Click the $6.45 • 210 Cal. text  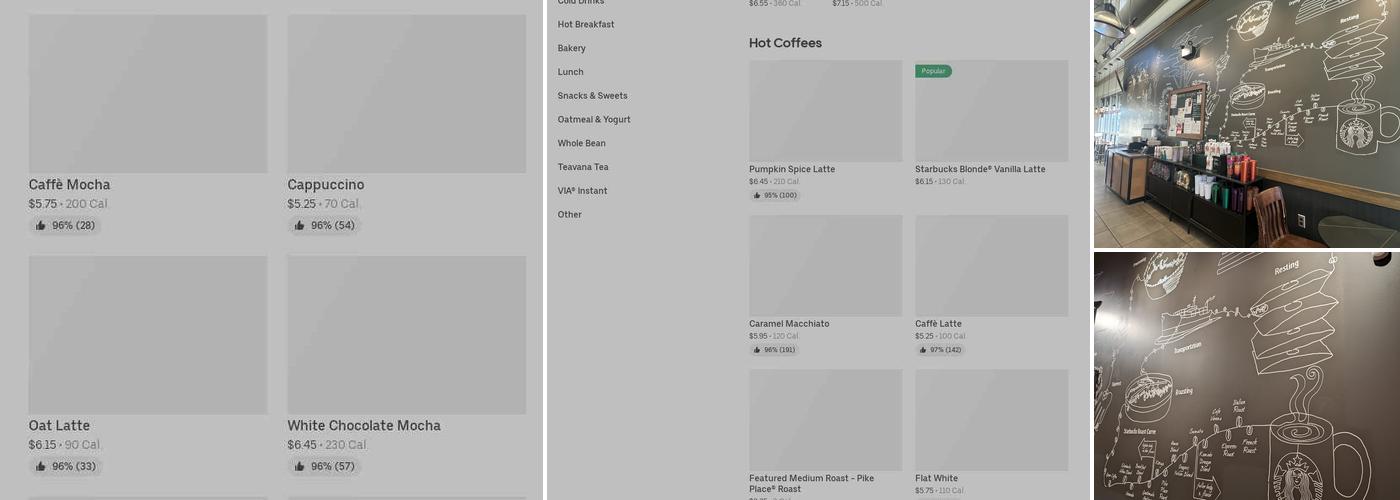pyautogui.click(x=775, y=182)
